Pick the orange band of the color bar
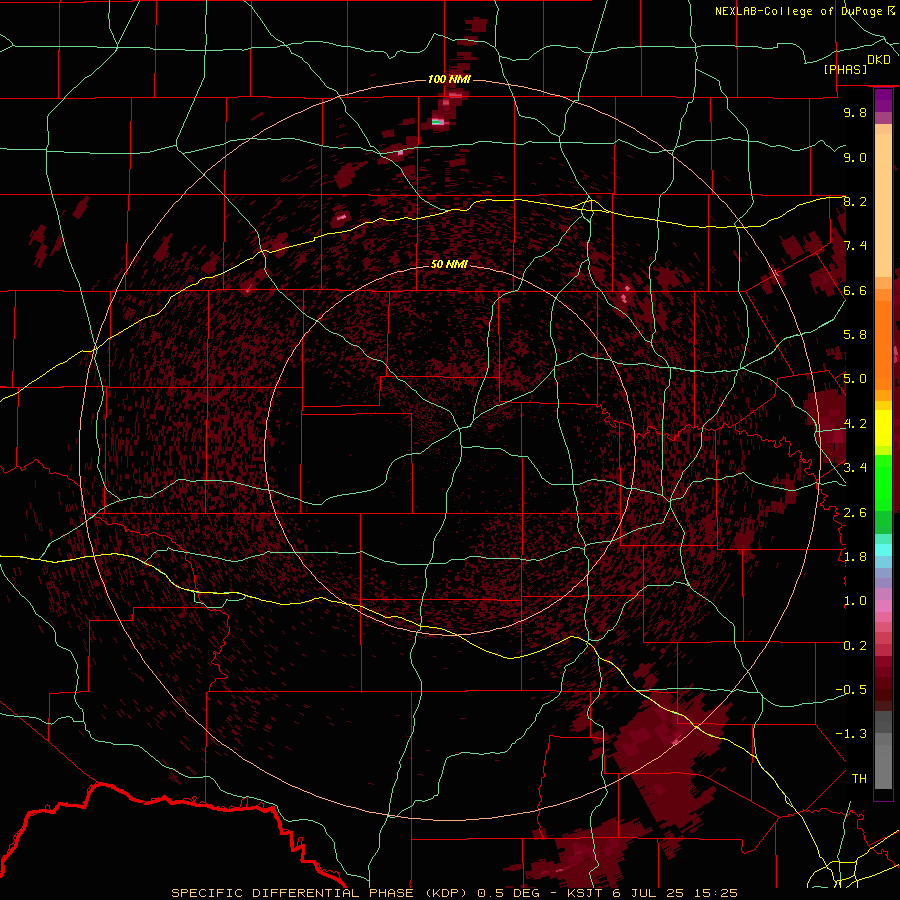900x900 pixels. [883, 344]
